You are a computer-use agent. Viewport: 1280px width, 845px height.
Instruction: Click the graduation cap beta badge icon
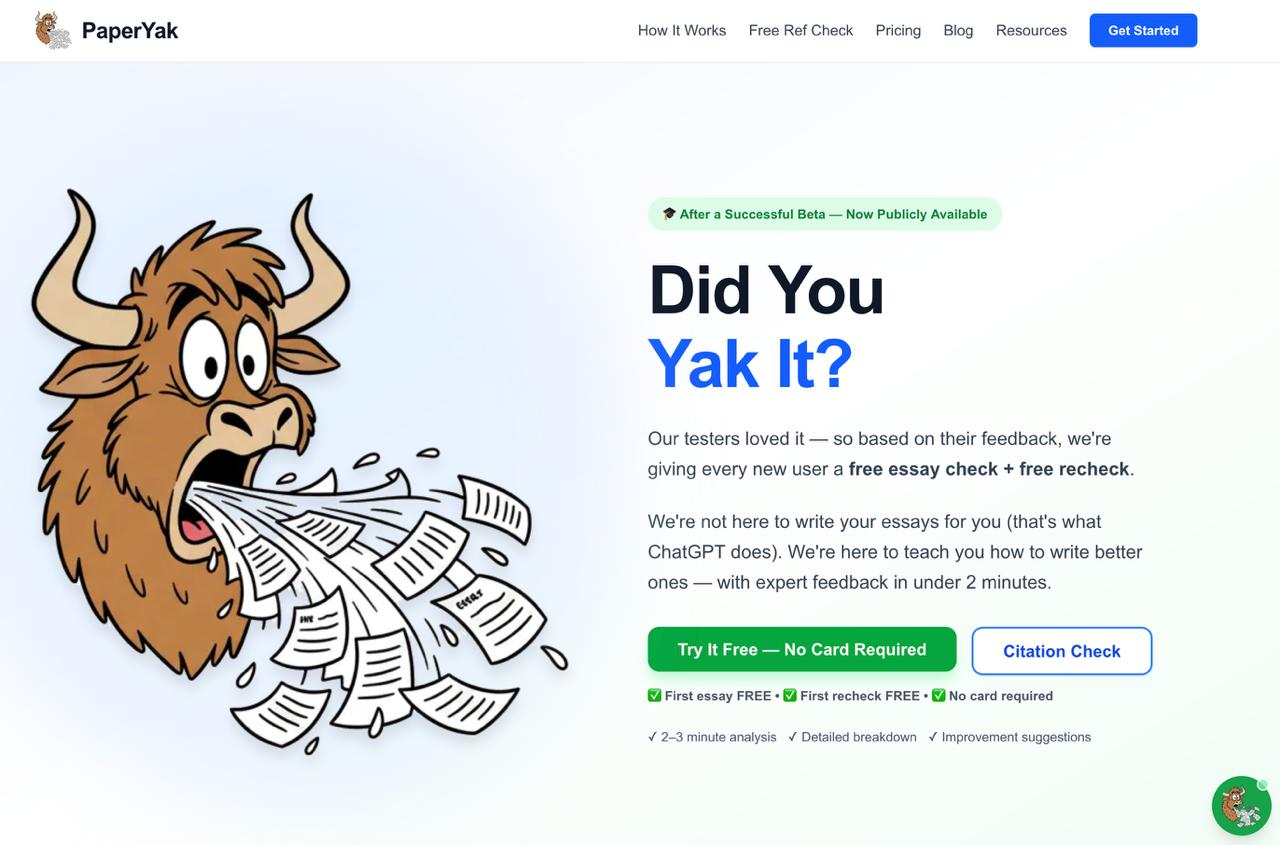[x=669, y=214]
